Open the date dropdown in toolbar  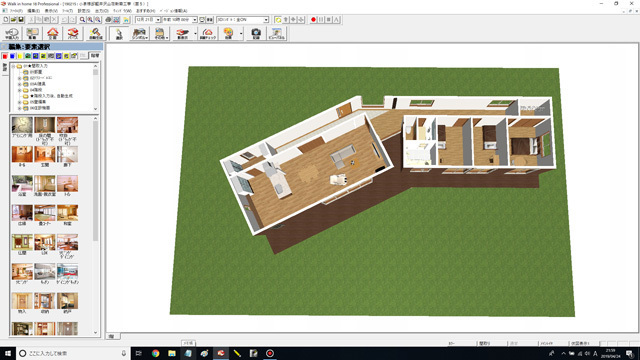(x=158, y=20)
